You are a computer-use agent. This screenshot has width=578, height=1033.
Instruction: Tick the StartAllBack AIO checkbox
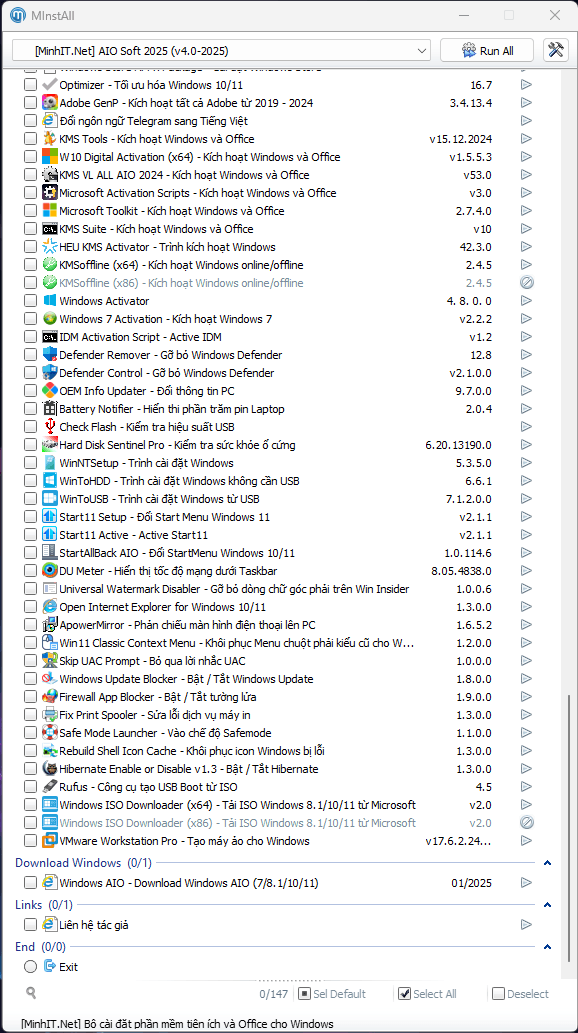pyautogui.click(x=30, y=553)
